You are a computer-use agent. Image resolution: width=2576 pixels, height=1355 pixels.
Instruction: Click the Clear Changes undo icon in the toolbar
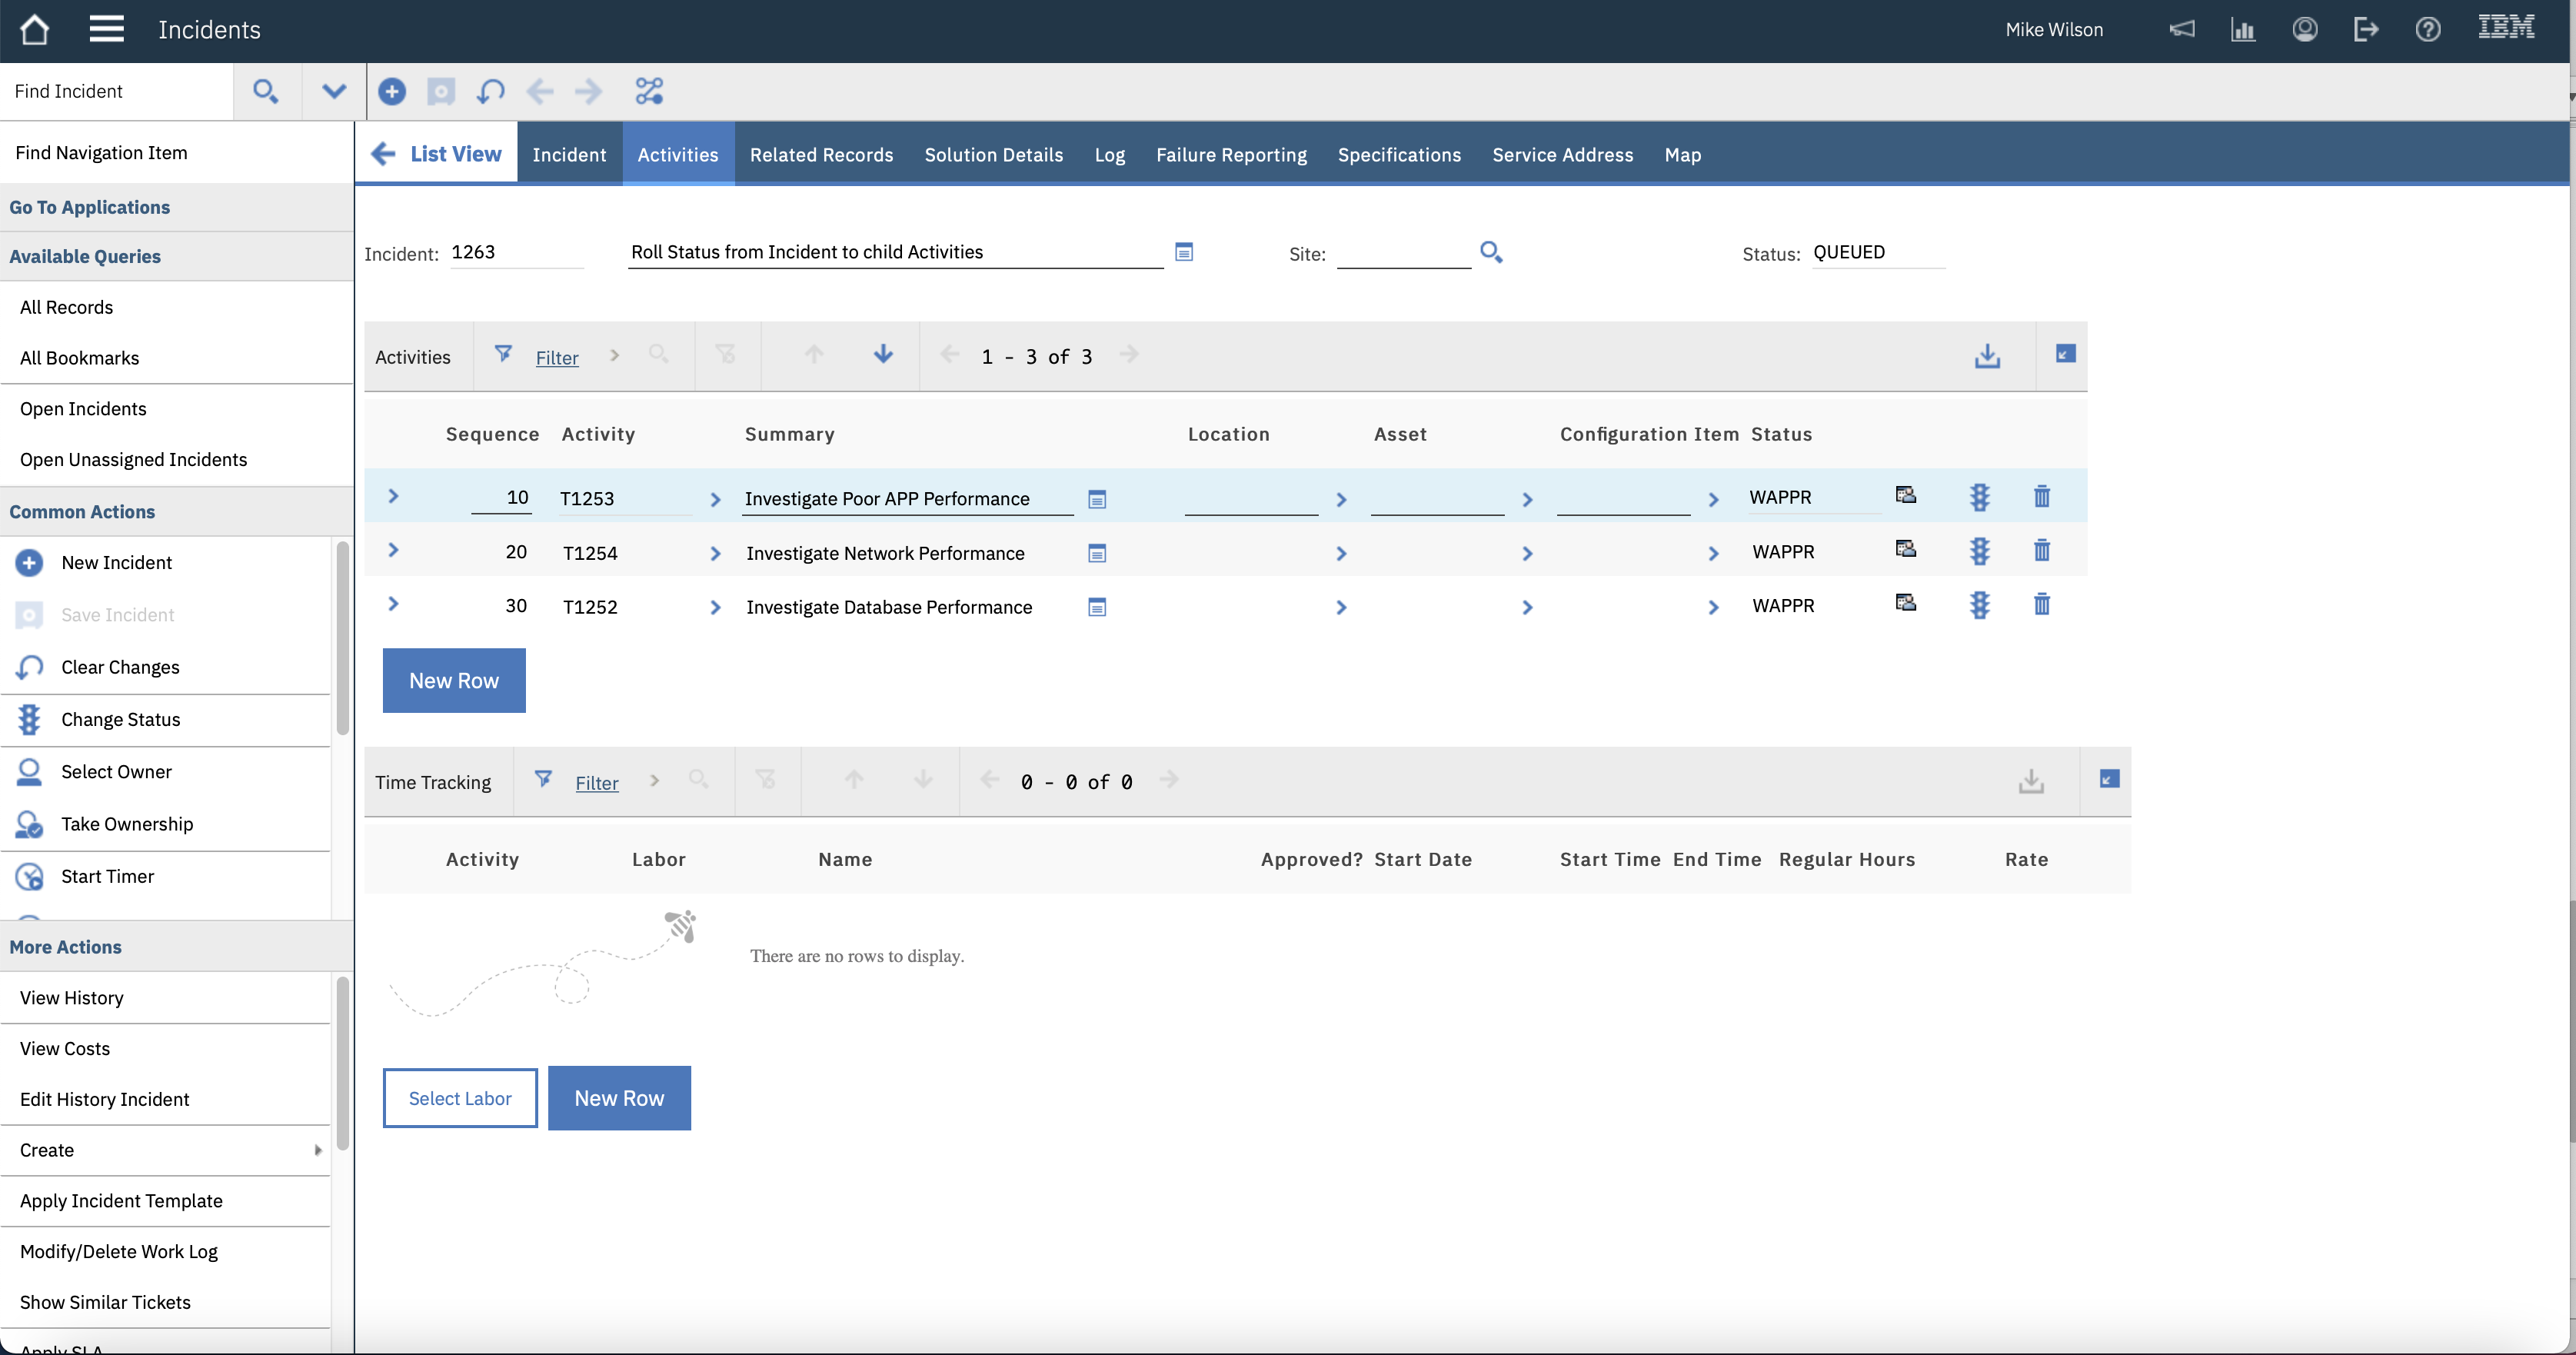click(x=490, y=92)
